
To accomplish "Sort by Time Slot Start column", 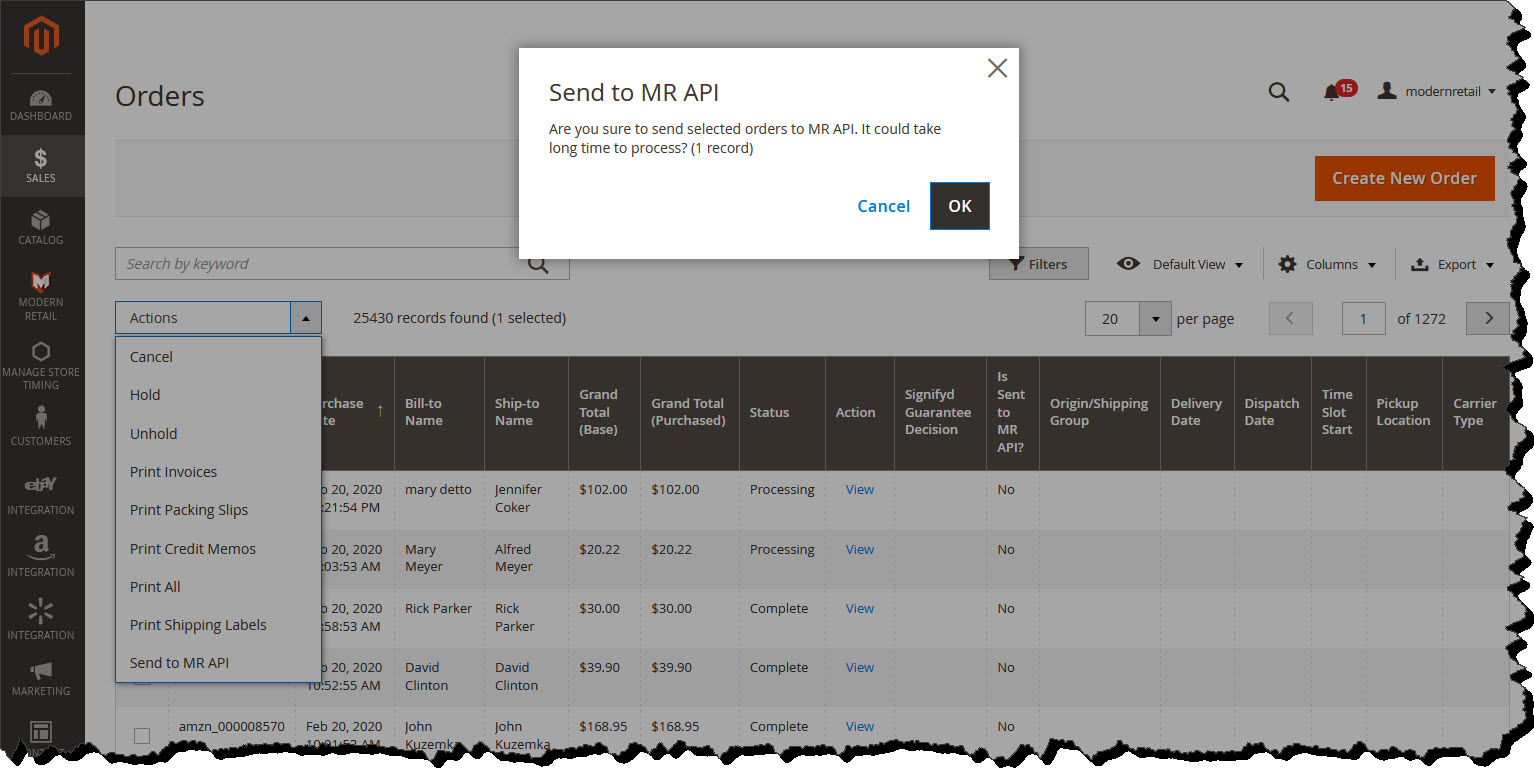I will click(1338, 412).
